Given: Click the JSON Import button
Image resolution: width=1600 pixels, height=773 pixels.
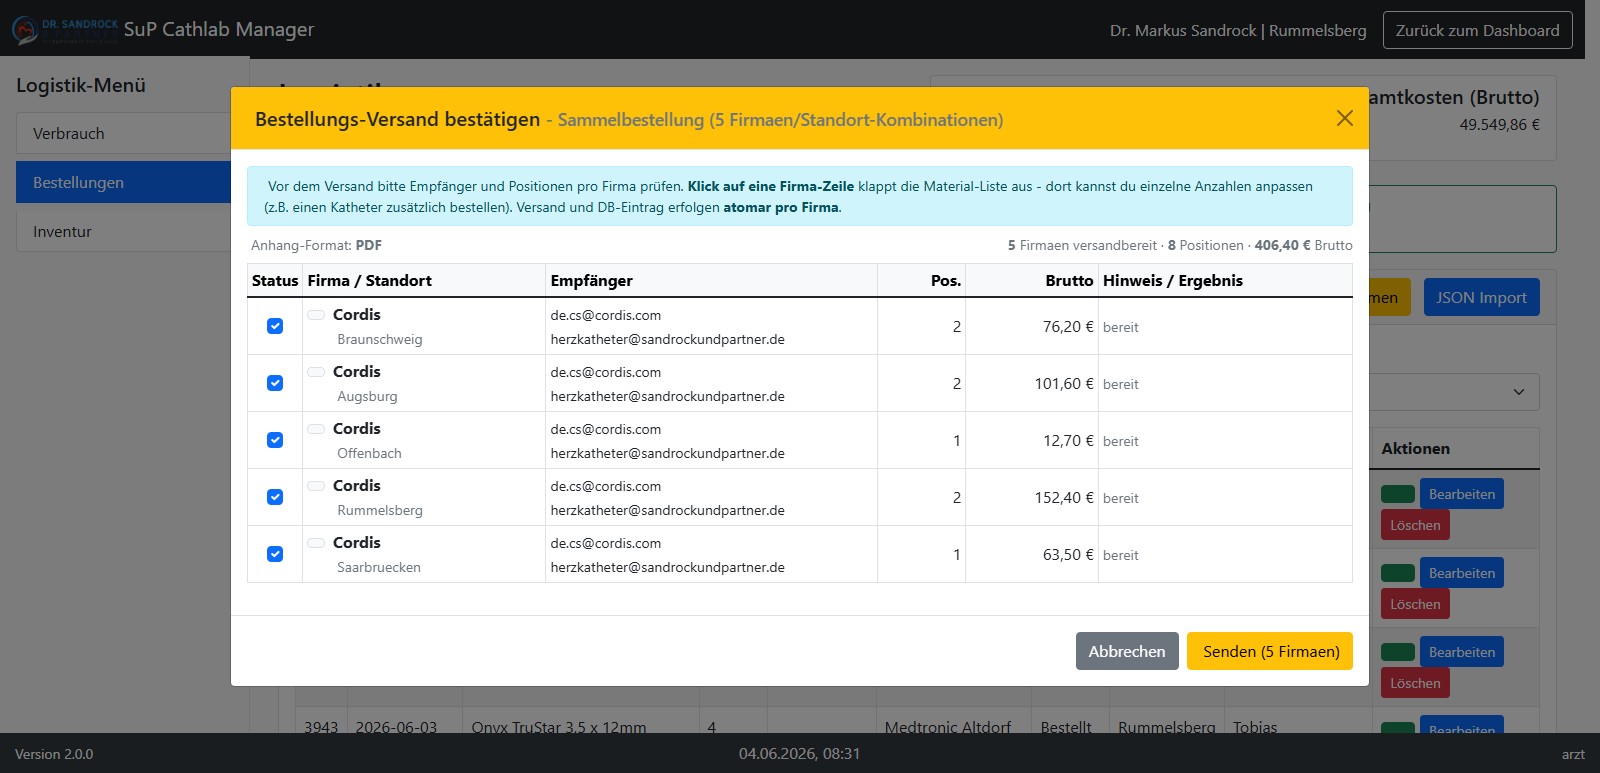Looking at the screenshot, I should 1481,297.
